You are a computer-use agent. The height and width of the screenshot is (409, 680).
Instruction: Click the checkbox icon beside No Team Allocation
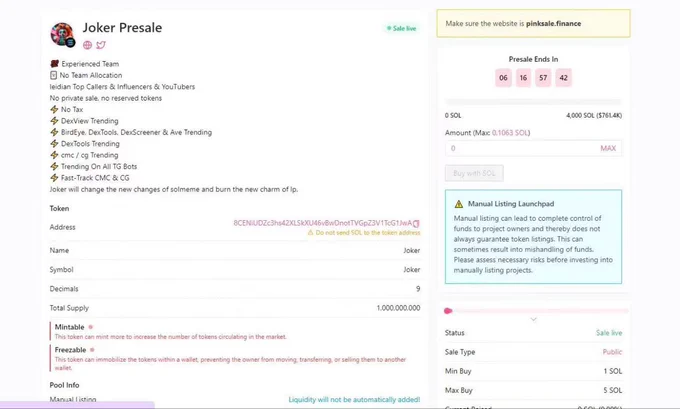tap(53, 75)
